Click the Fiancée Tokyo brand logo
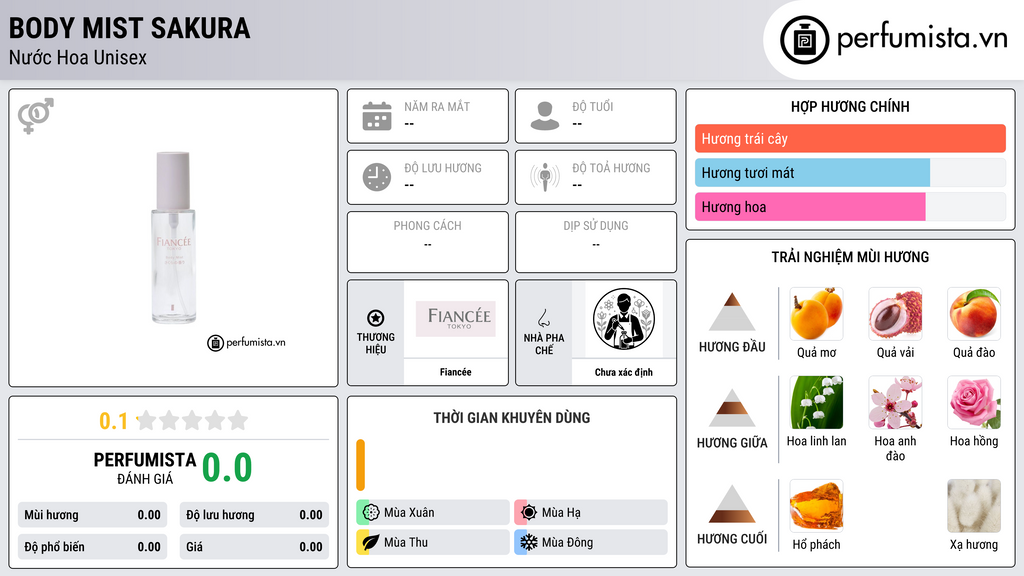This screenshot has width=1024, height=576. pyautogui.click(x=456, y=318)
